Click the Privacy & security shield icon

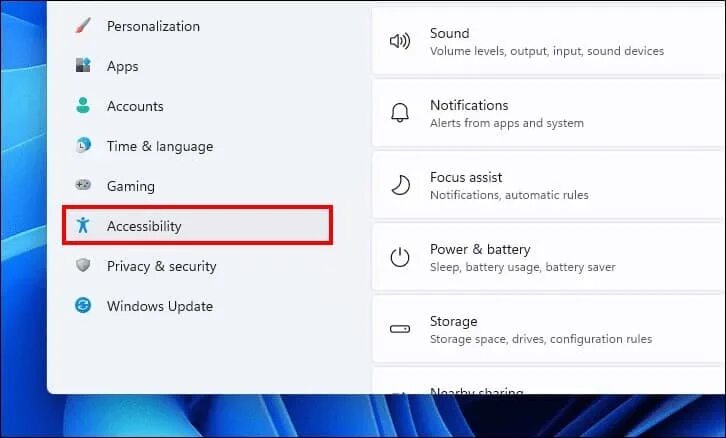tap(83, 265)
